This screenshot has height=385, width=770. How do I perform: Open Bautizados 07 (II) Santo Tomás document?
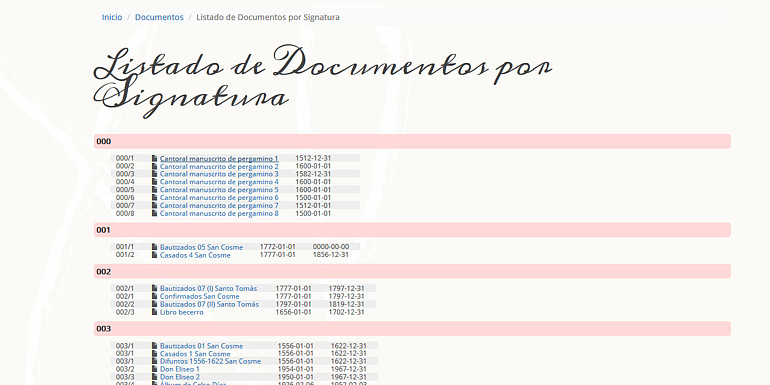click(x=209, y=304)
